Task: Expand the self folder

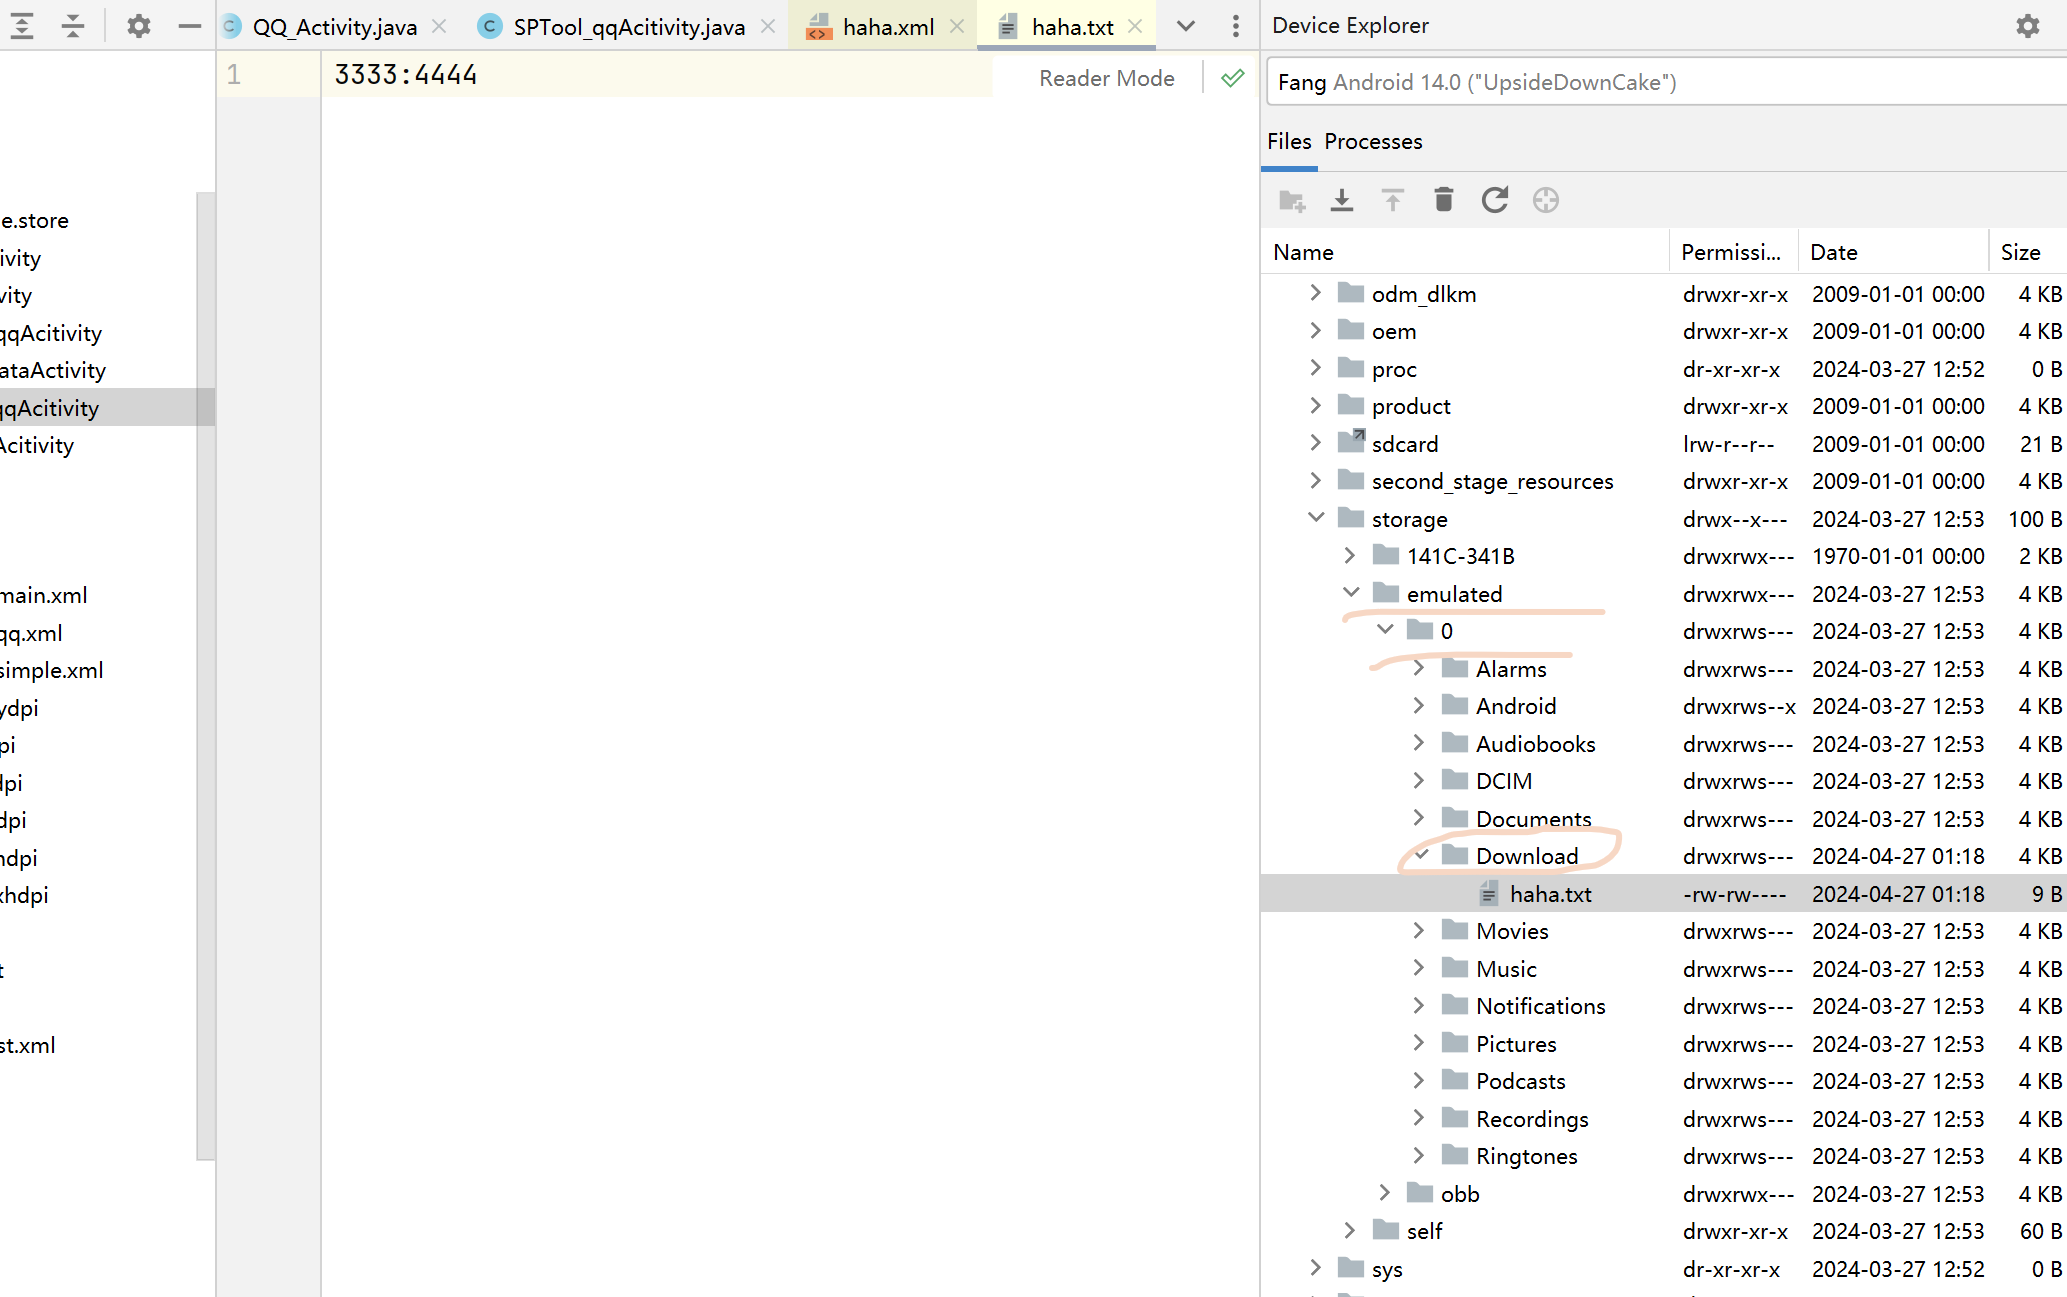Action: [1350, 1230]
